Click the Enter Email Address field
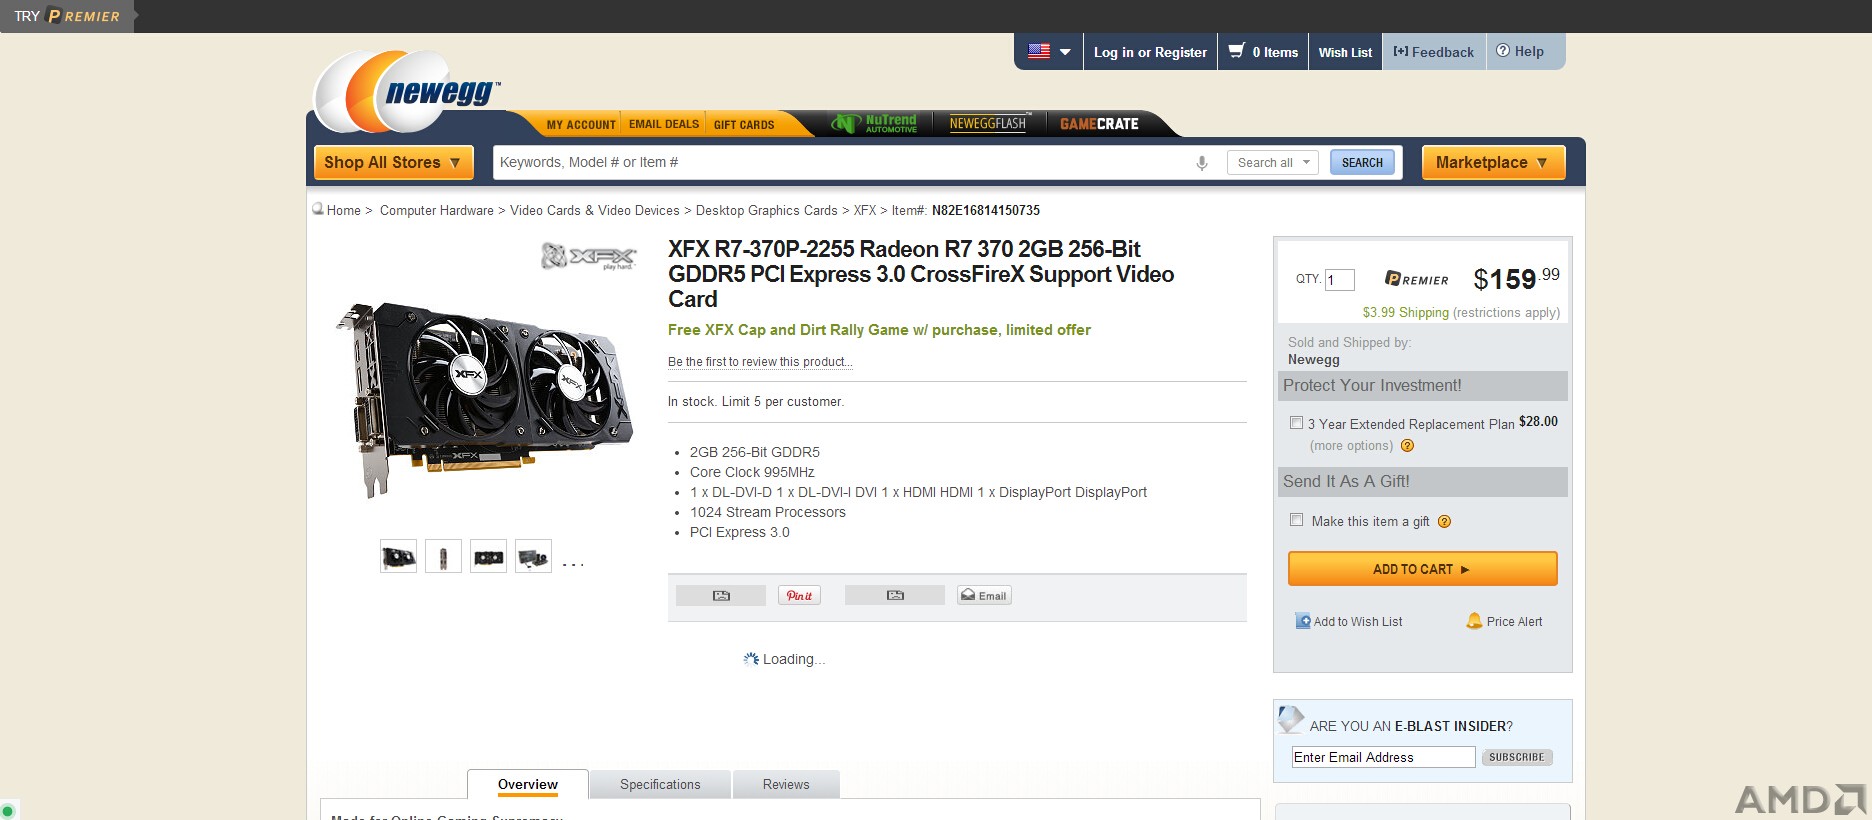 point(1383,757)
